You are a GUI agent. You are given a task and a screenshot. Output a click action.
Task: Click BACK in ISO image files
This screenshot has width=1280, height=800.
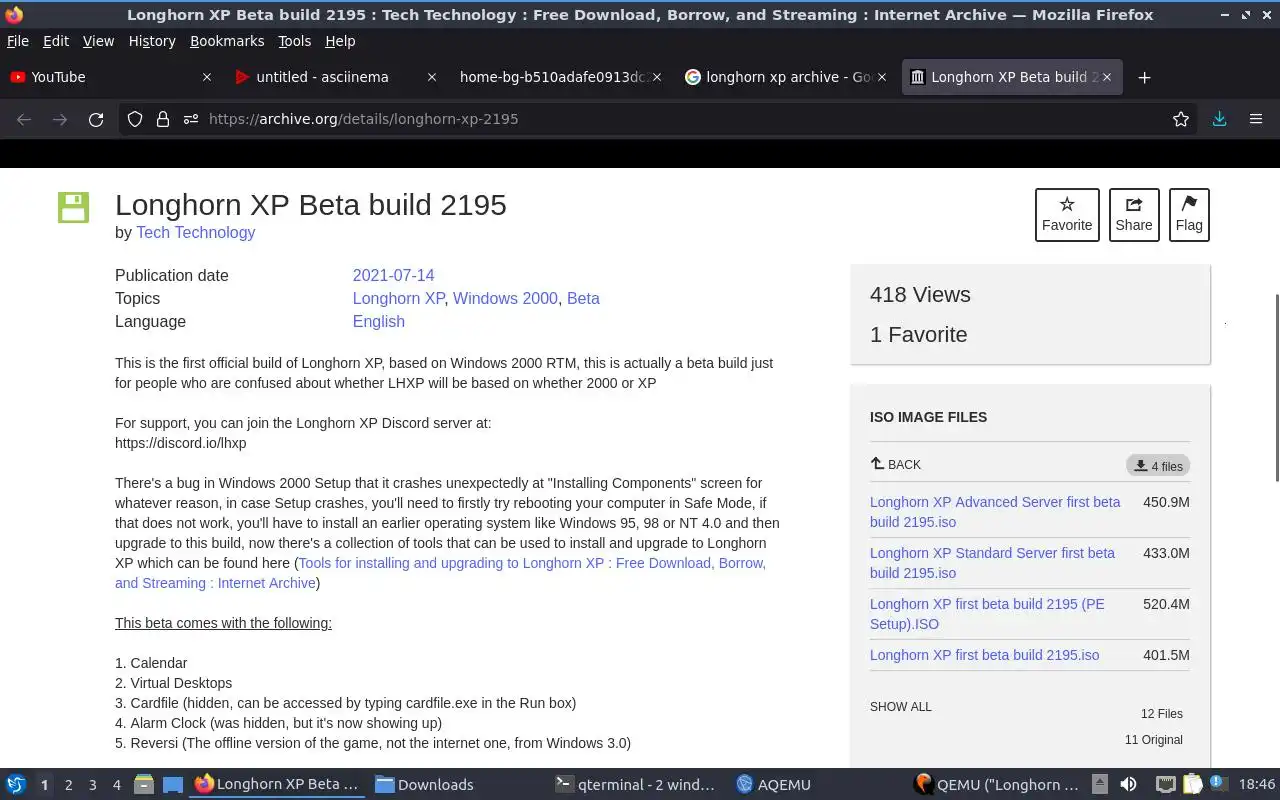[x=896, y=464]
